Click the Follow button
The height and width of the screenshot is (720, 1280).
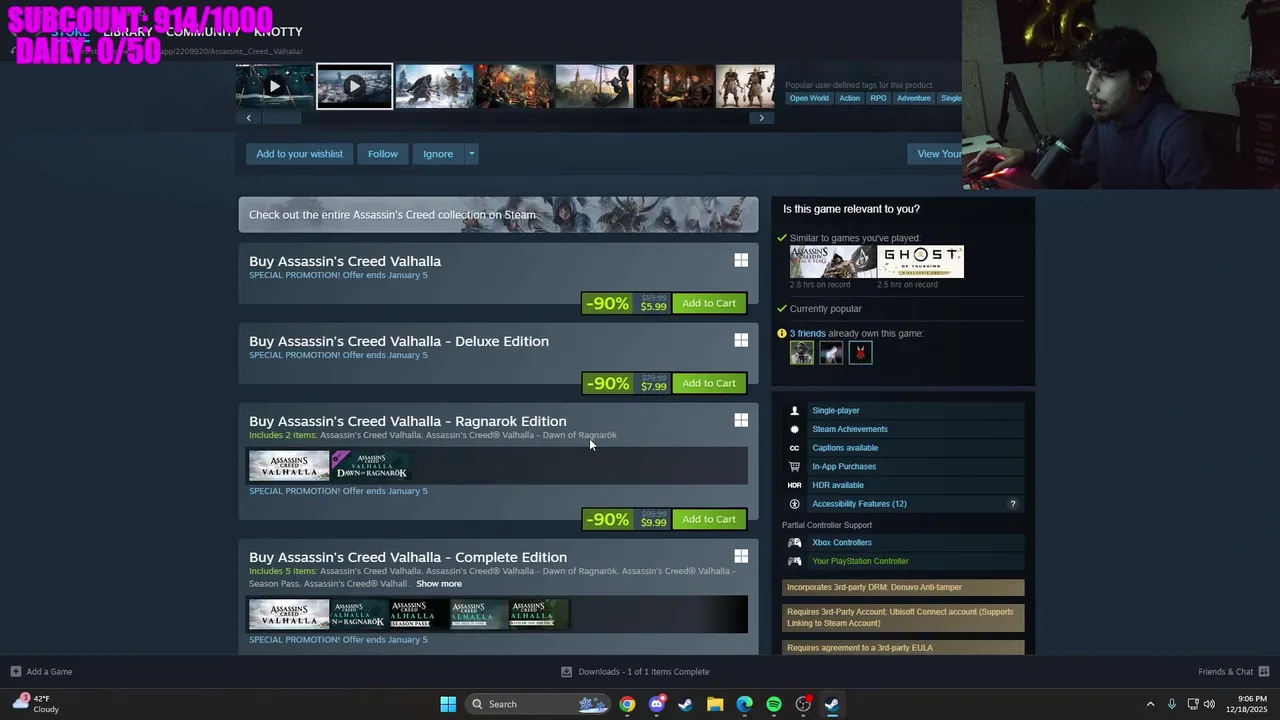point(382,154)
